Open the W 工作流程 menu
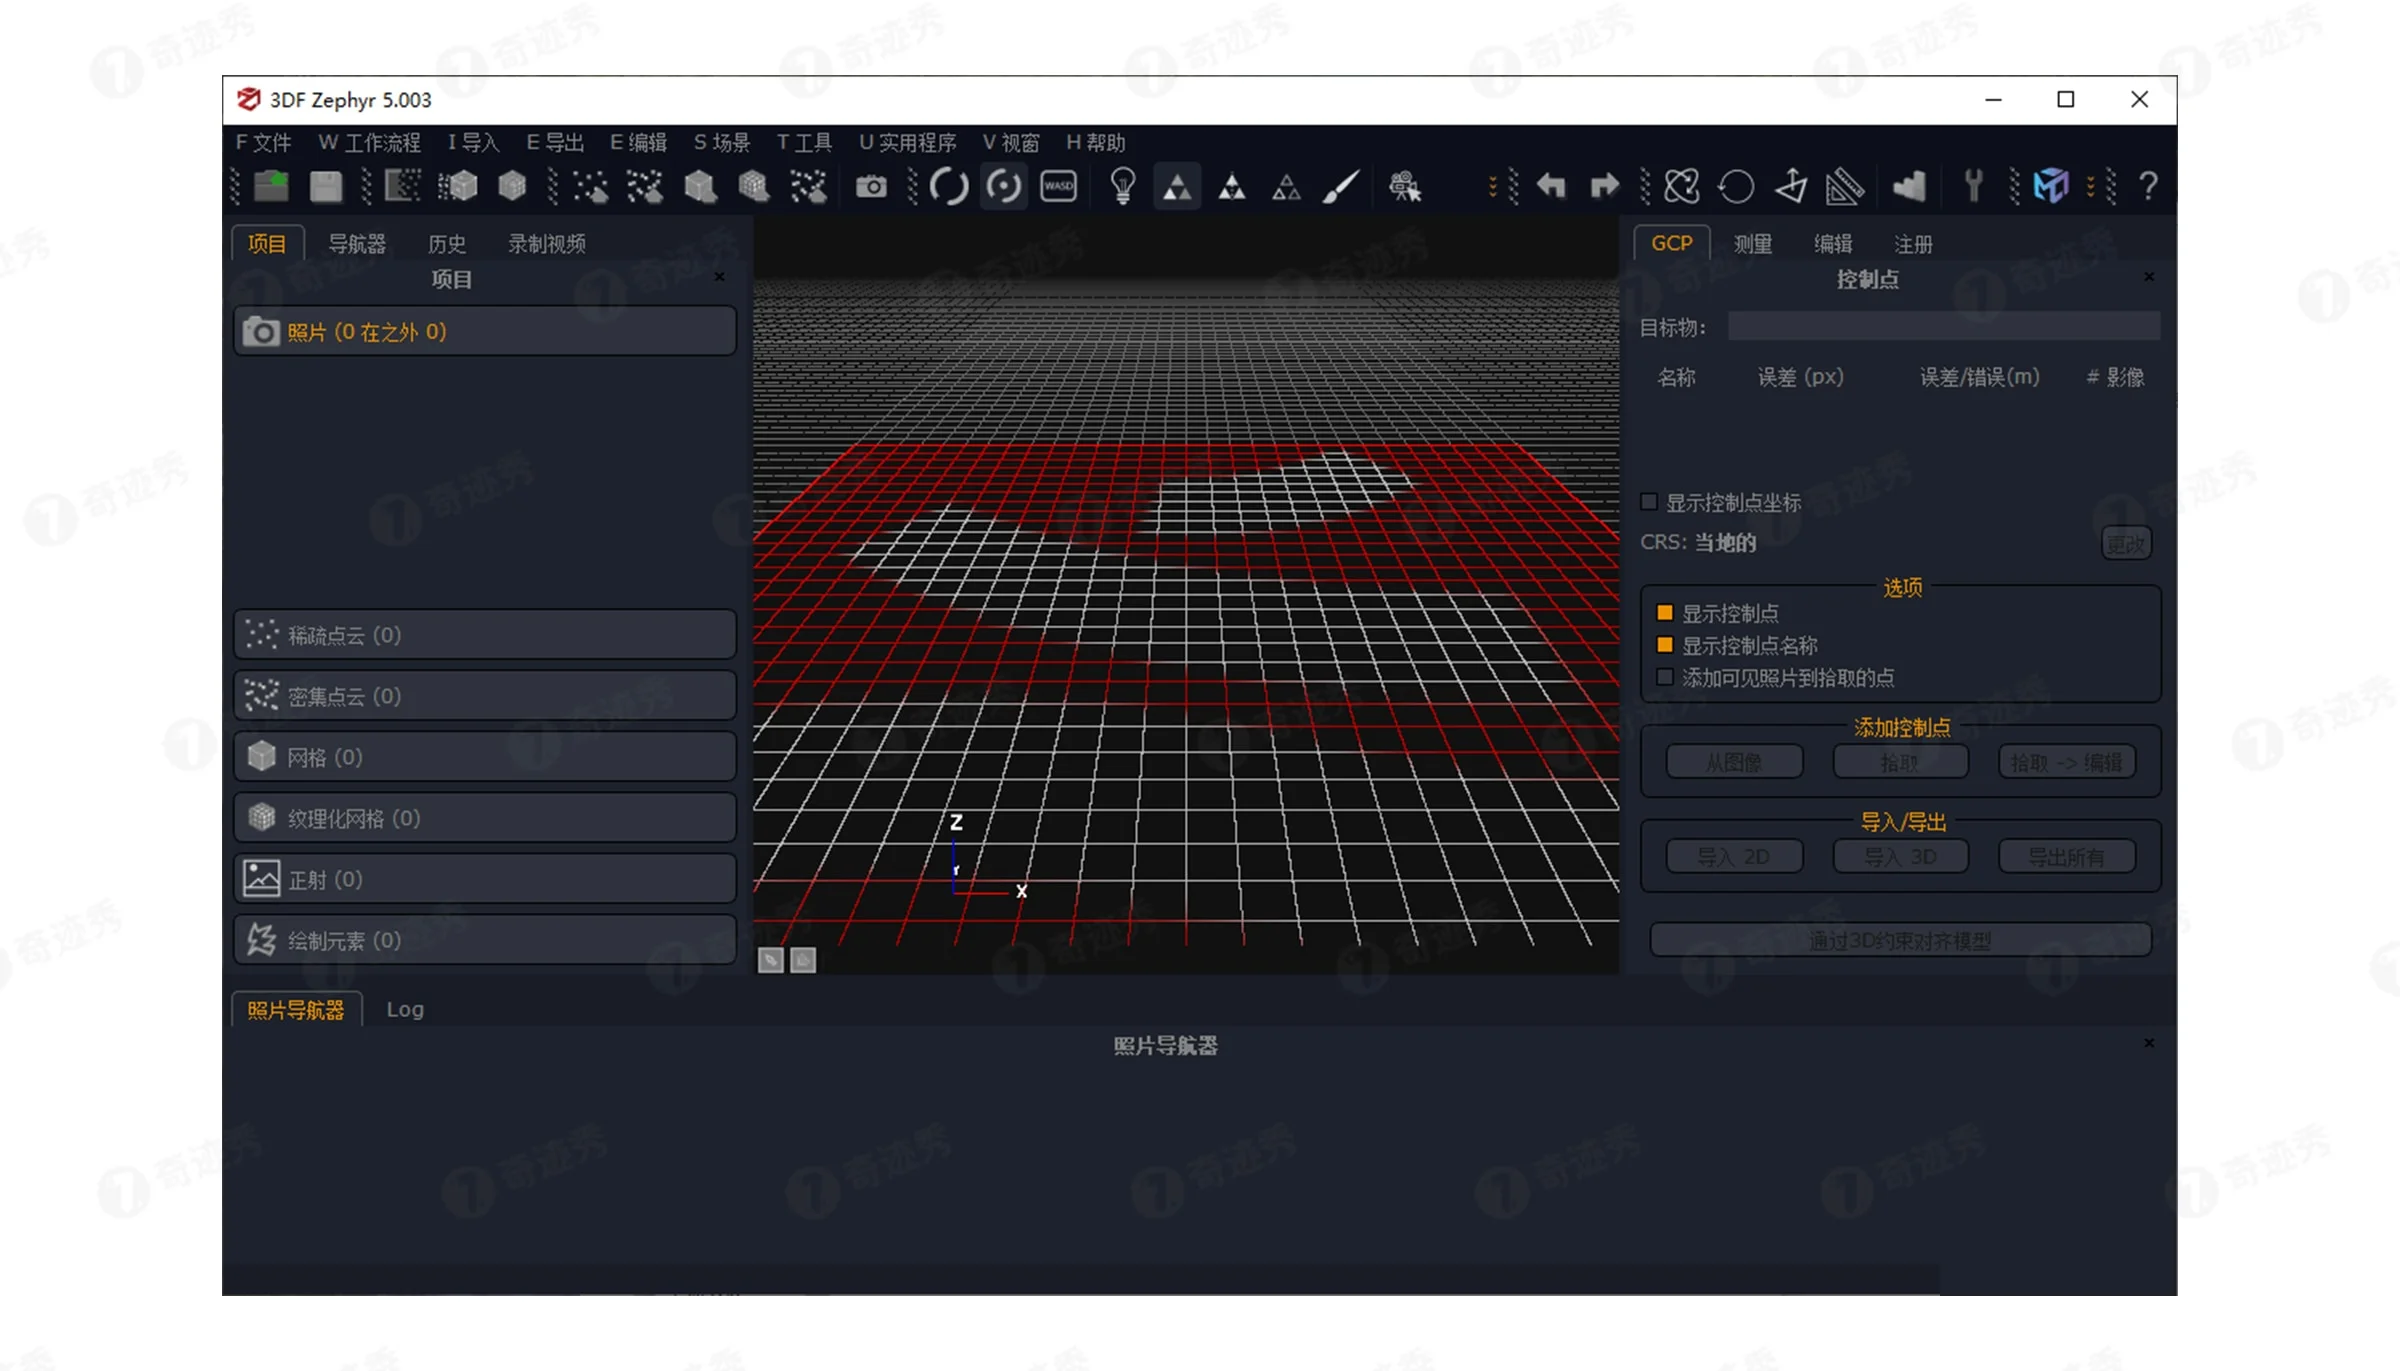Viewport: 2400px width, 1371px height. [x=369, y=142]
